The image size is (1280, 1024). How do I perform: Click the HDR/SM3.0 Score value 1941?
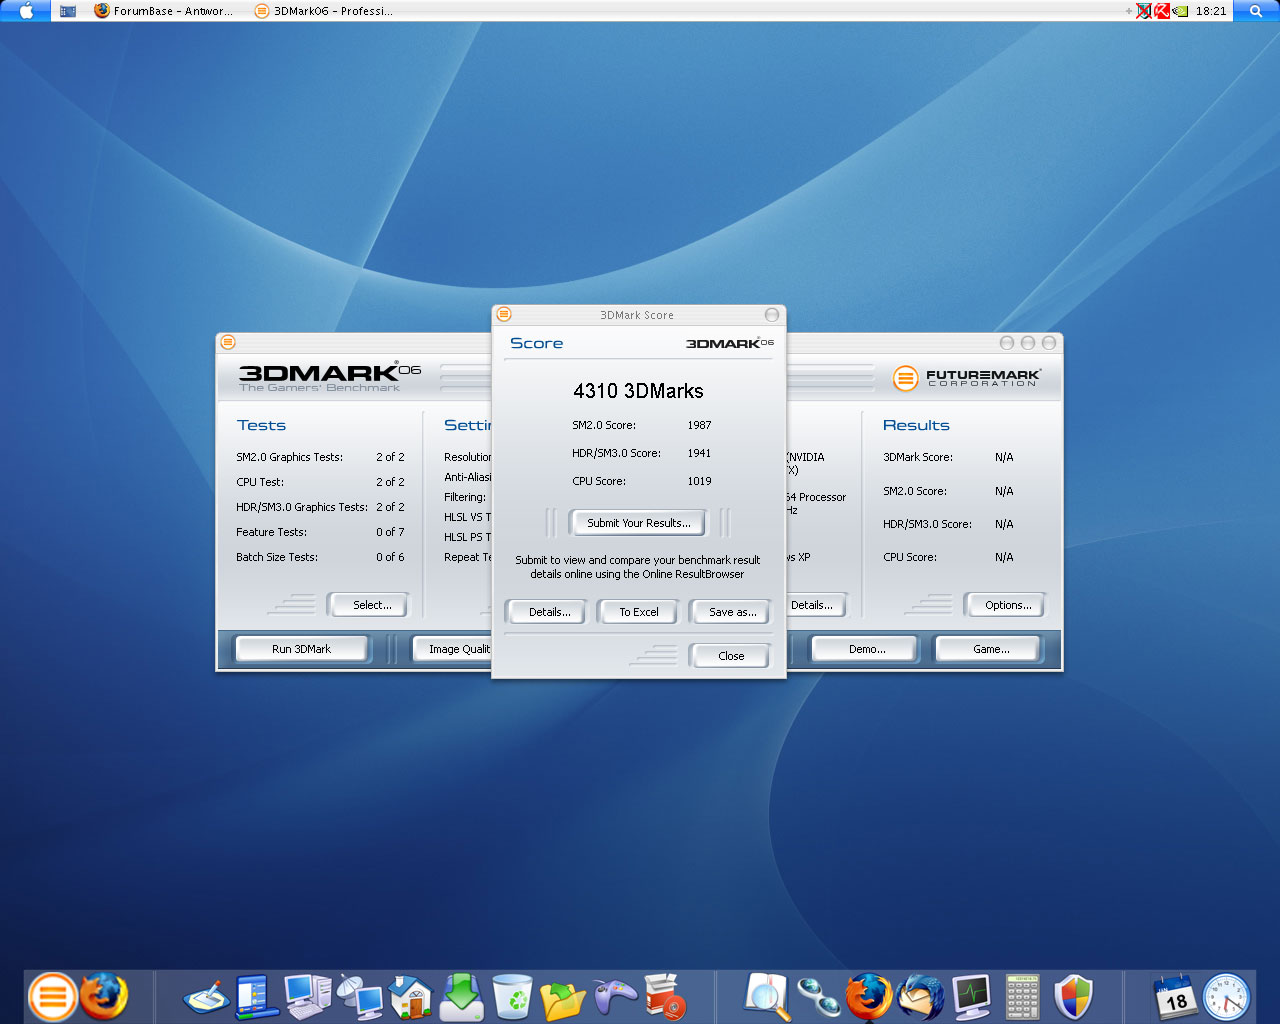pos(699,453)
